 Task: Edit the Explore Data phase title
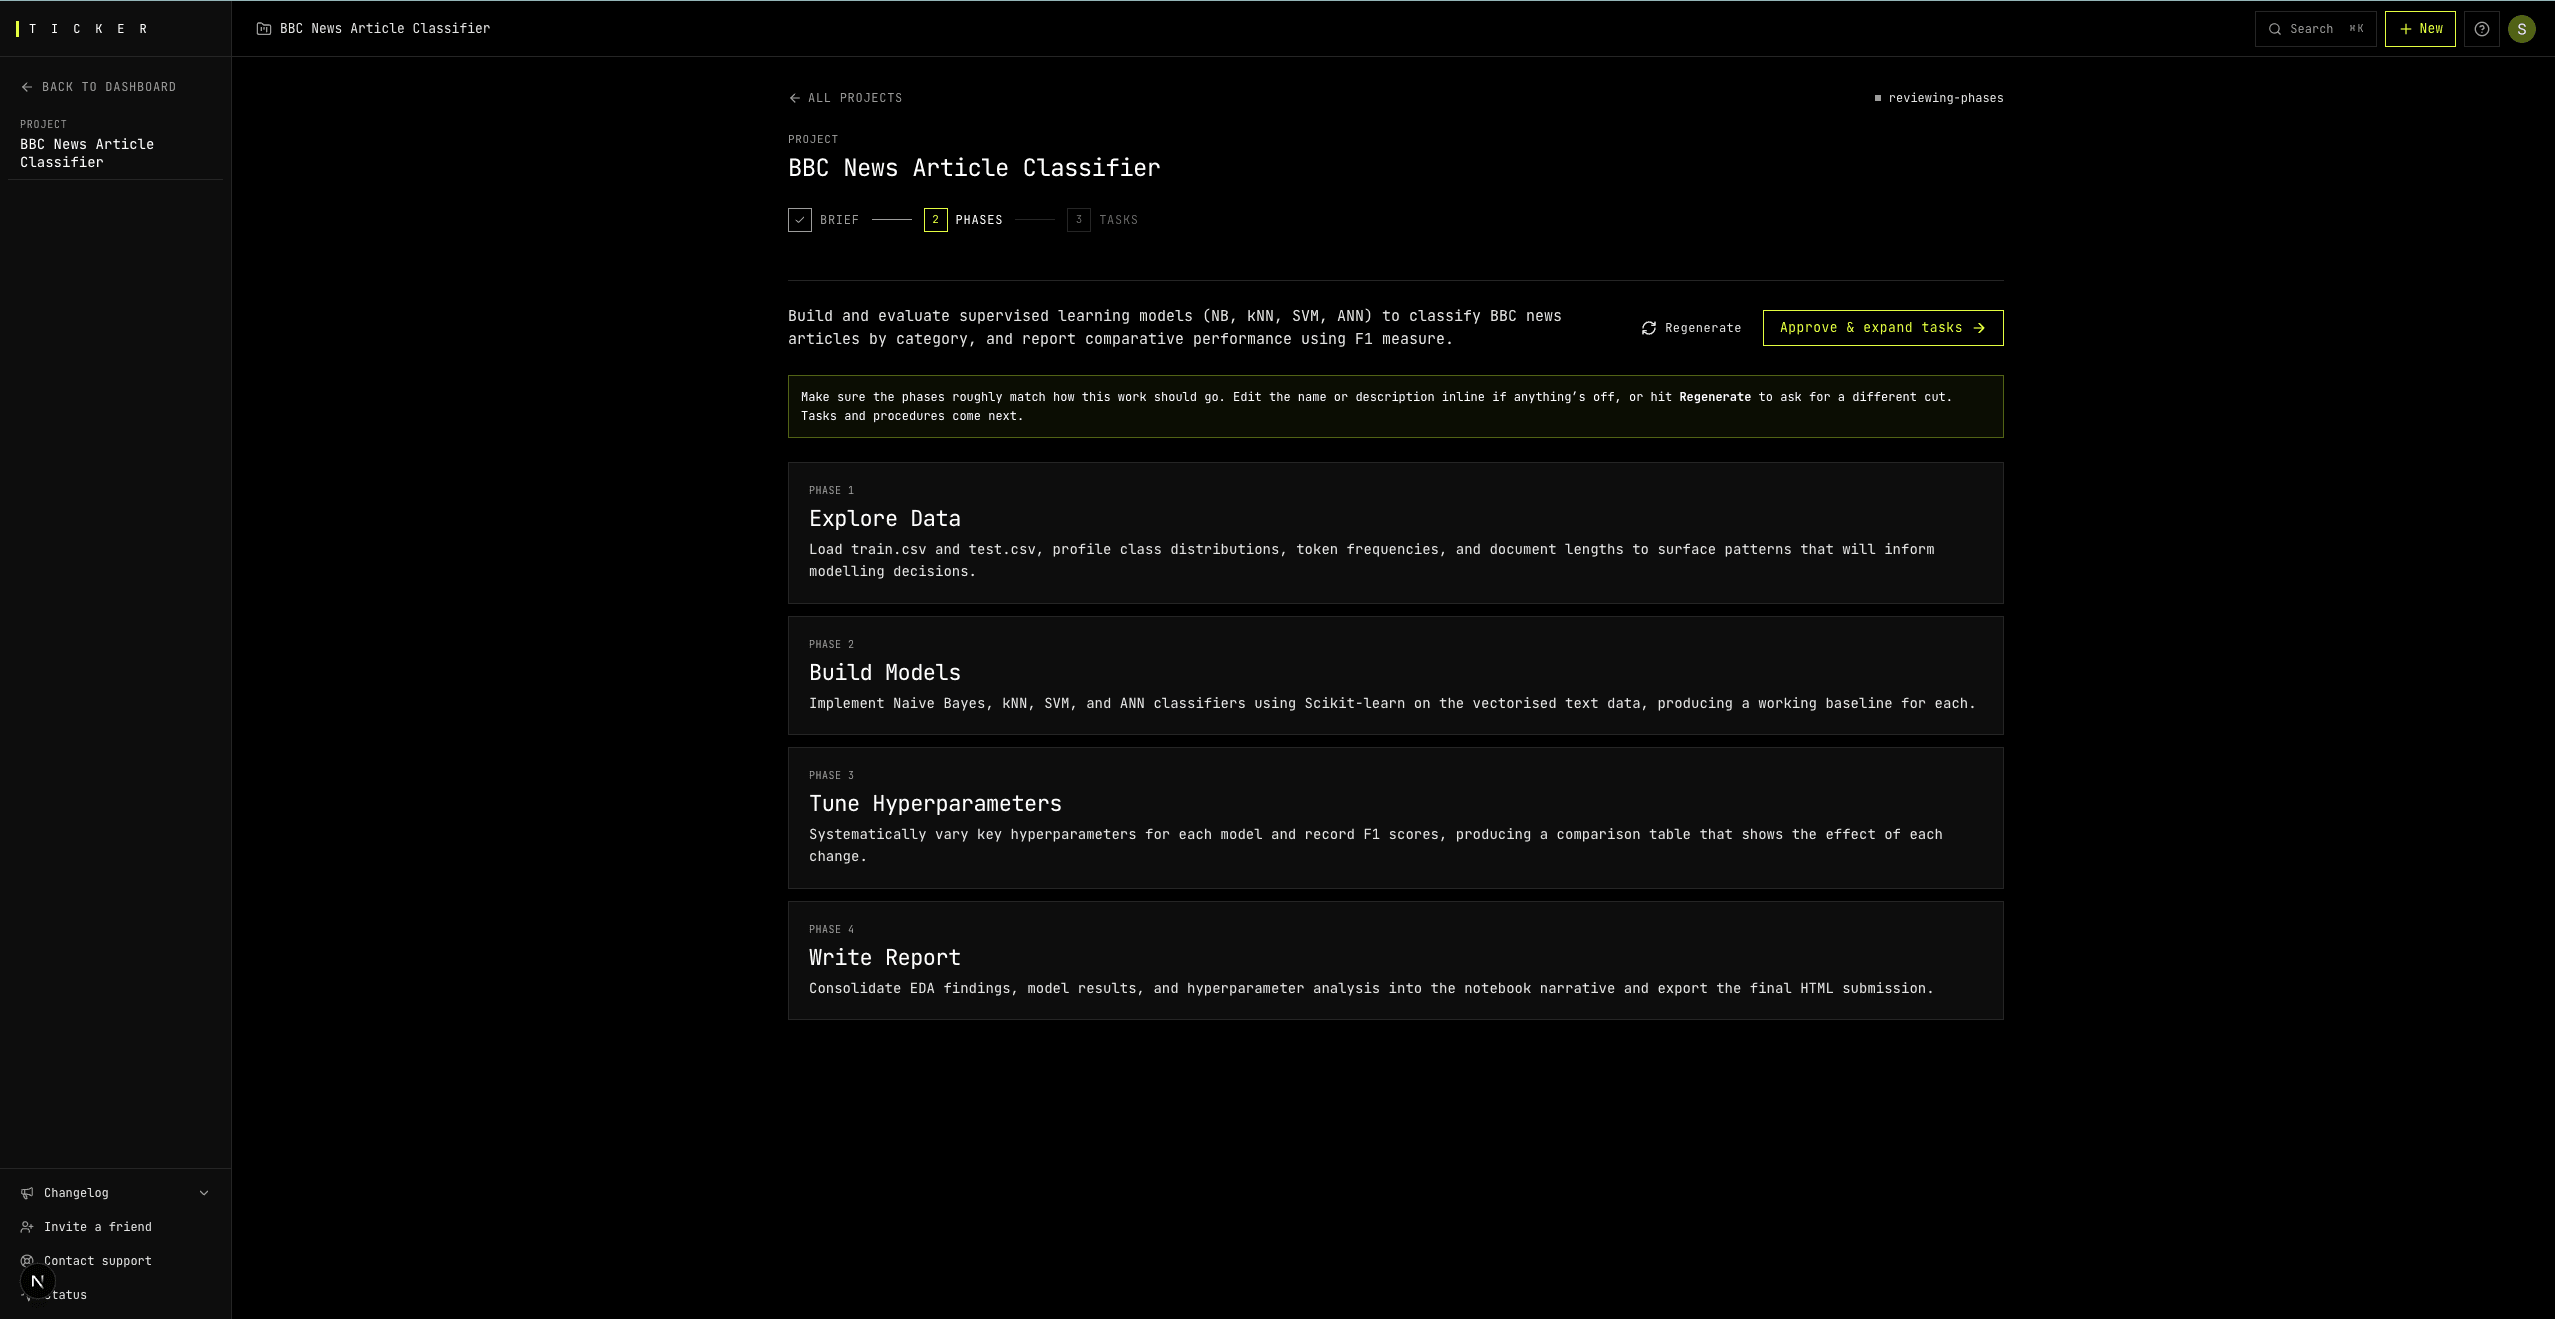click(885, 518)
